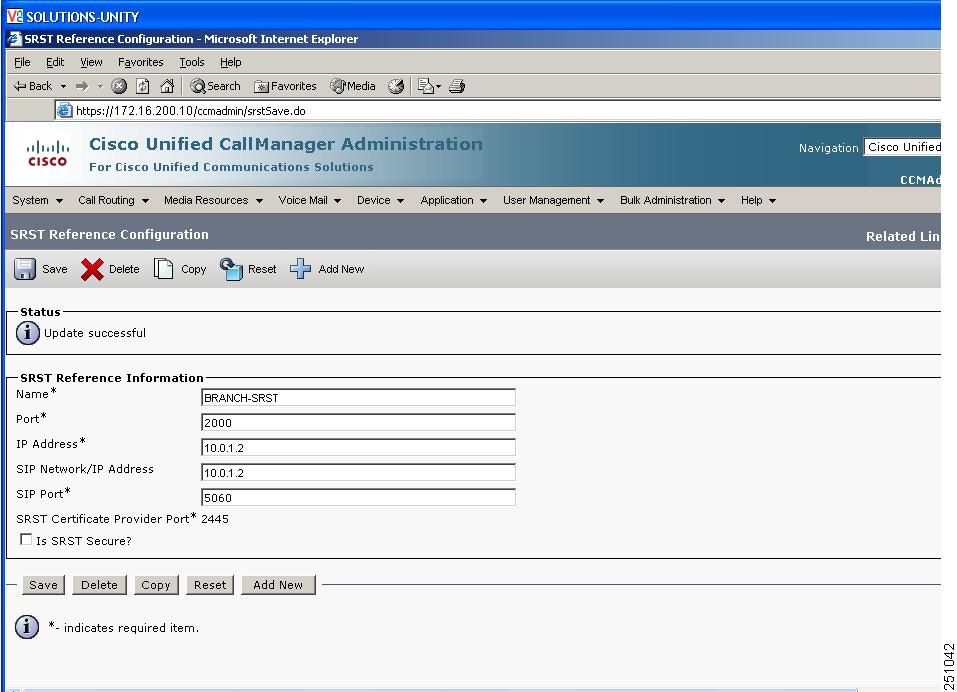Open the Forward button history dropdown arrow

click(100, 87)
